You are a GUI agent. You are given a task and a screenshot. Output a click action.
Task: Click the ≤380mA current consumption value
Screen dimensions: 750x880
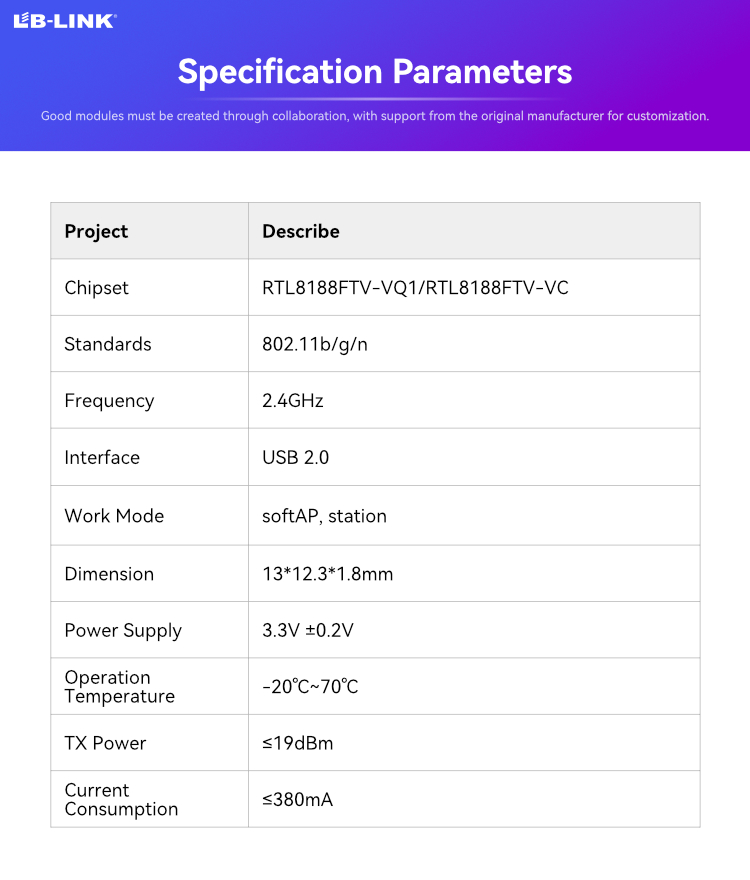(x=298, y=799)
